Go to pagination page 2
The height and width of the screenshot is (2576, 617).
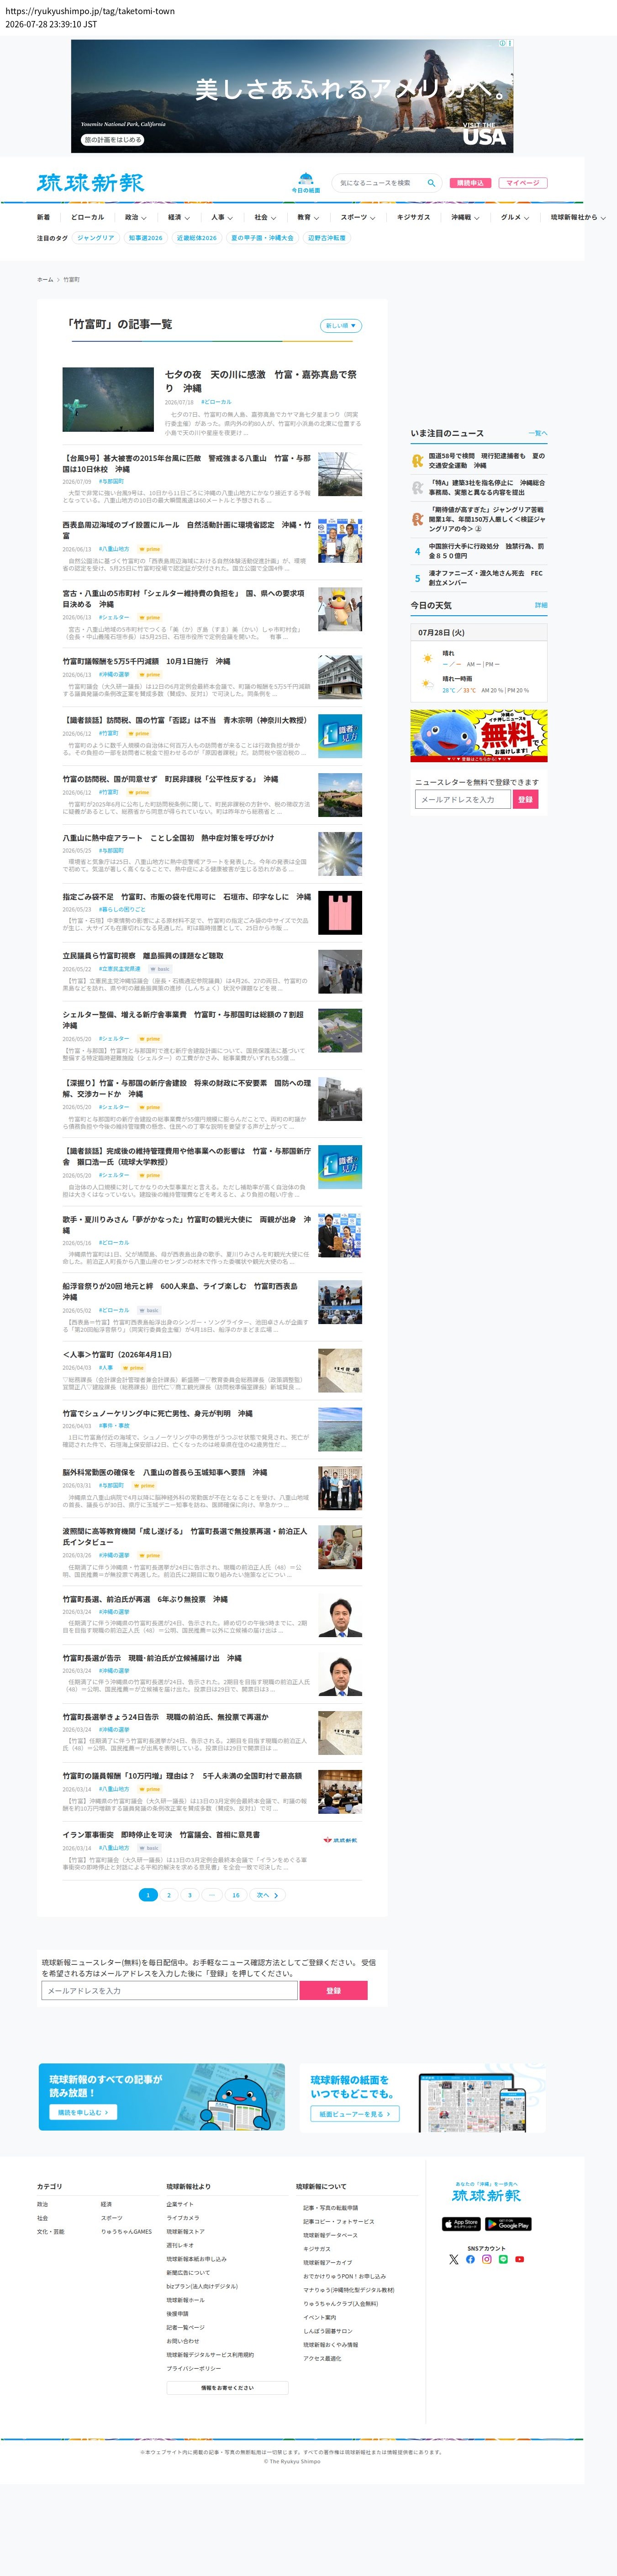pos(169,1895)
